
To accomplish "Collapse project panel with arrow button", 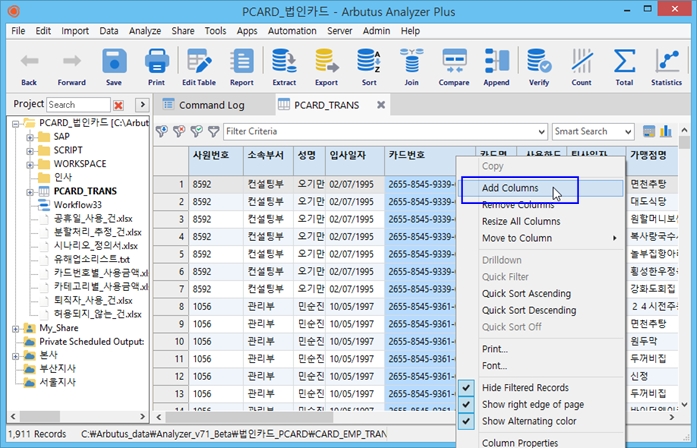I will (142, 105).
